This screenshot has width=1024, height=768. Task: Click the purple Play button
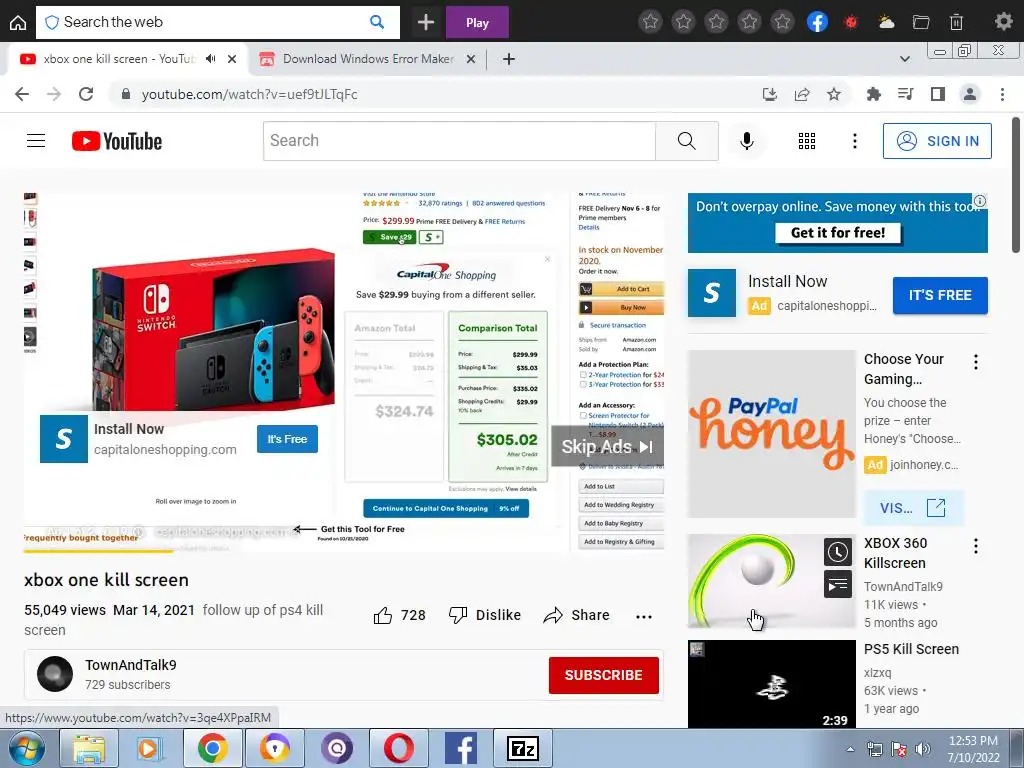point(477,22)
